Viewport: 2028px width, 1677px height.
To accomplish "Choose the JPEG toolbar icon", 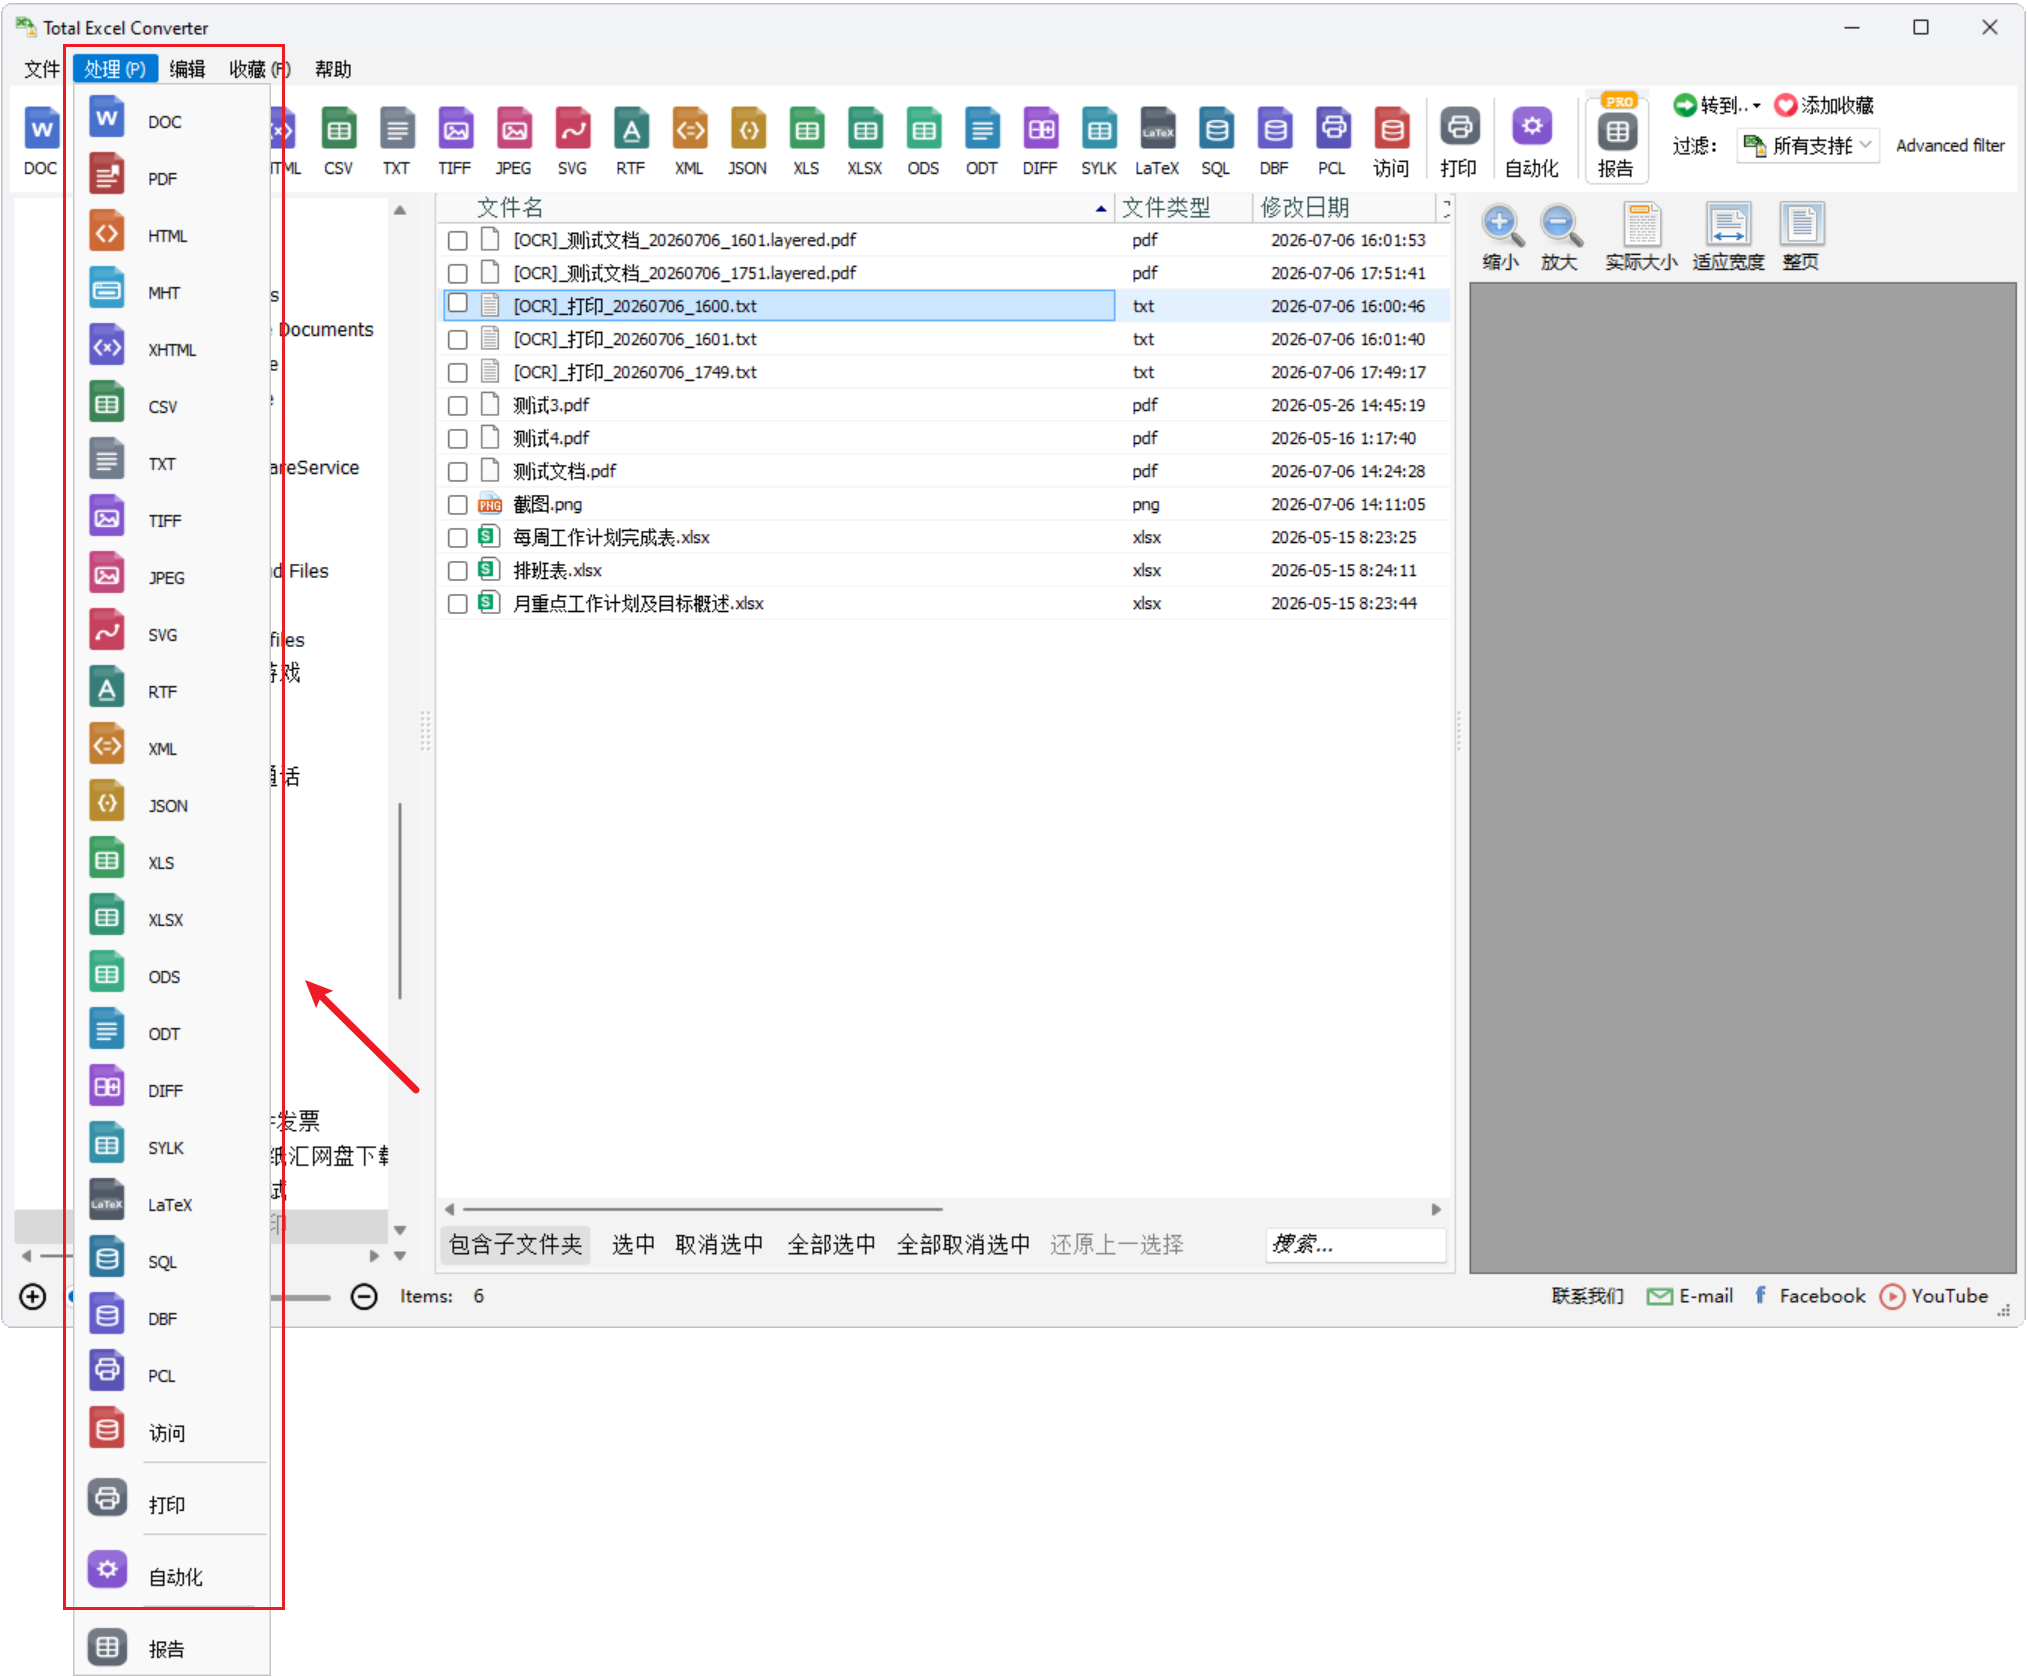I will click(x=514, y=141).
